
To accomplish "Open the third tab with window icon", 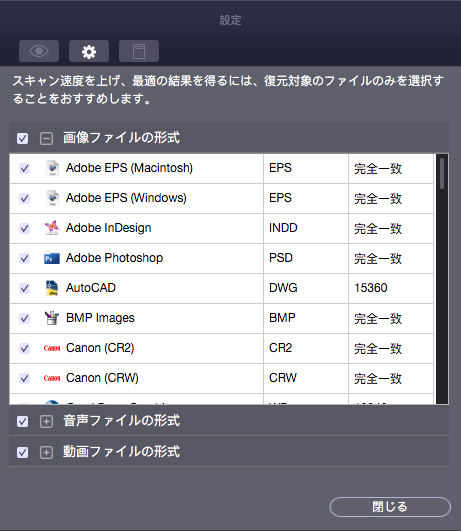I will [x=139, y=51].
